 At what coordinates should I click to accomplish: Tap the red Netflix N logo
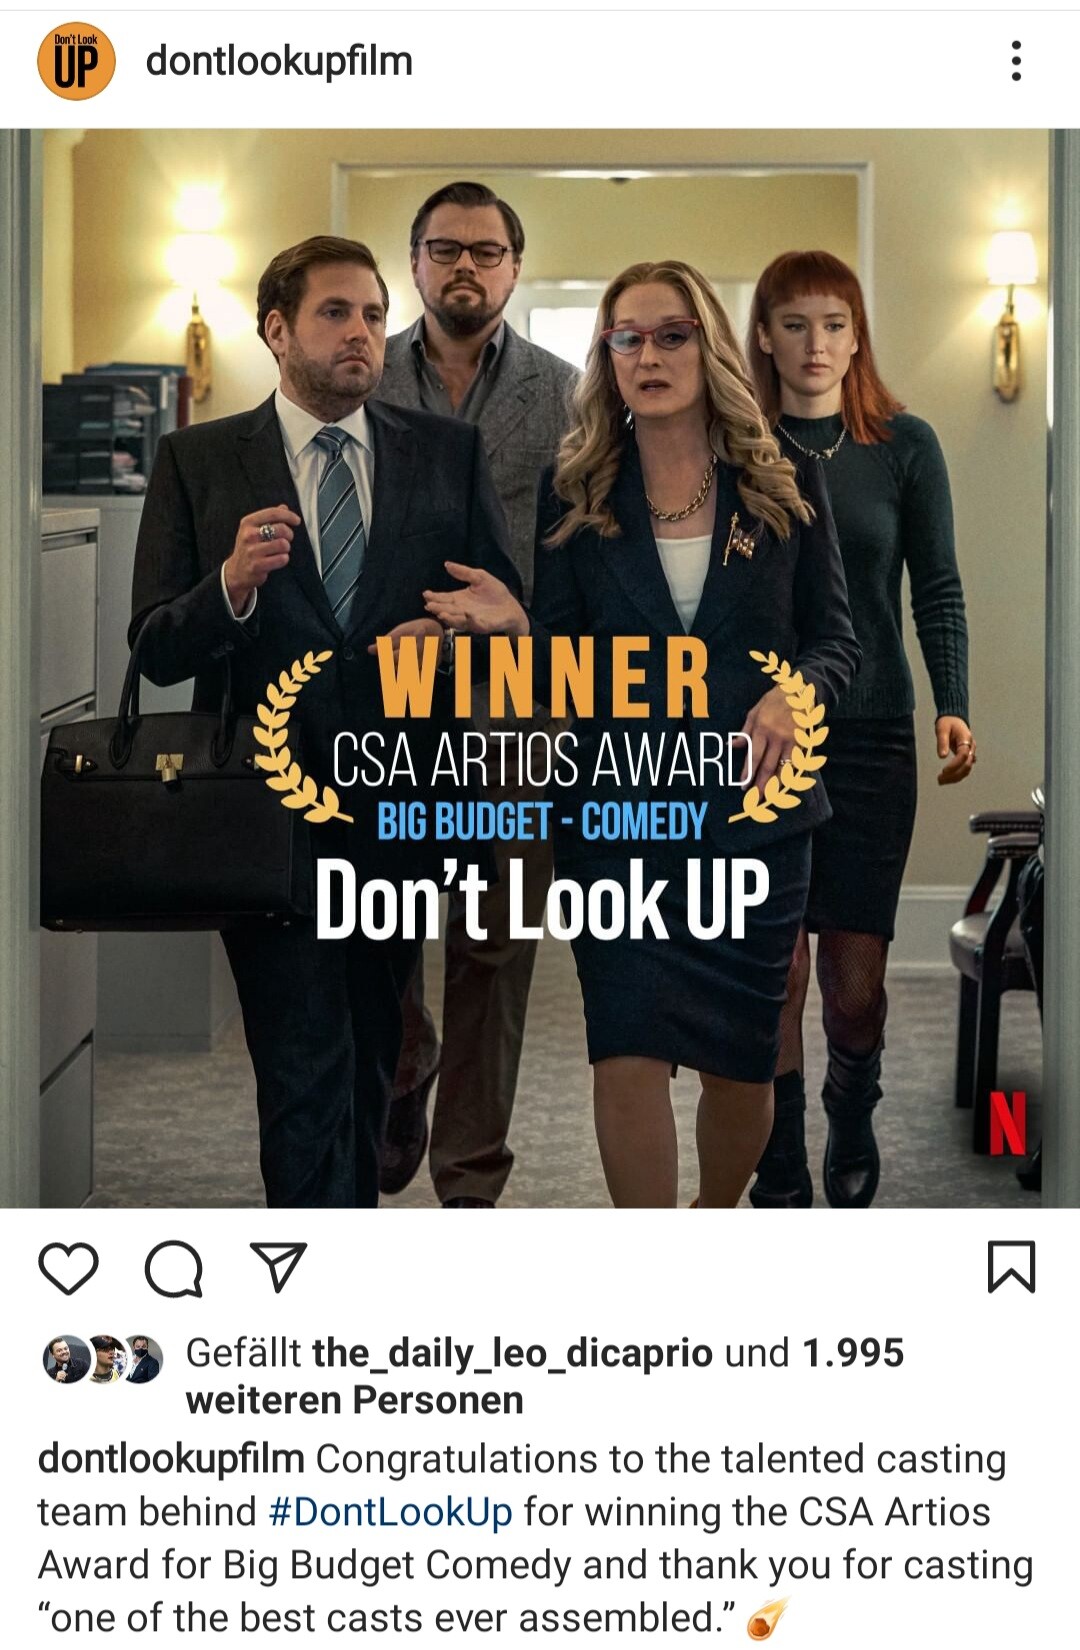pyautogui.click(x=1007, y=1123)
